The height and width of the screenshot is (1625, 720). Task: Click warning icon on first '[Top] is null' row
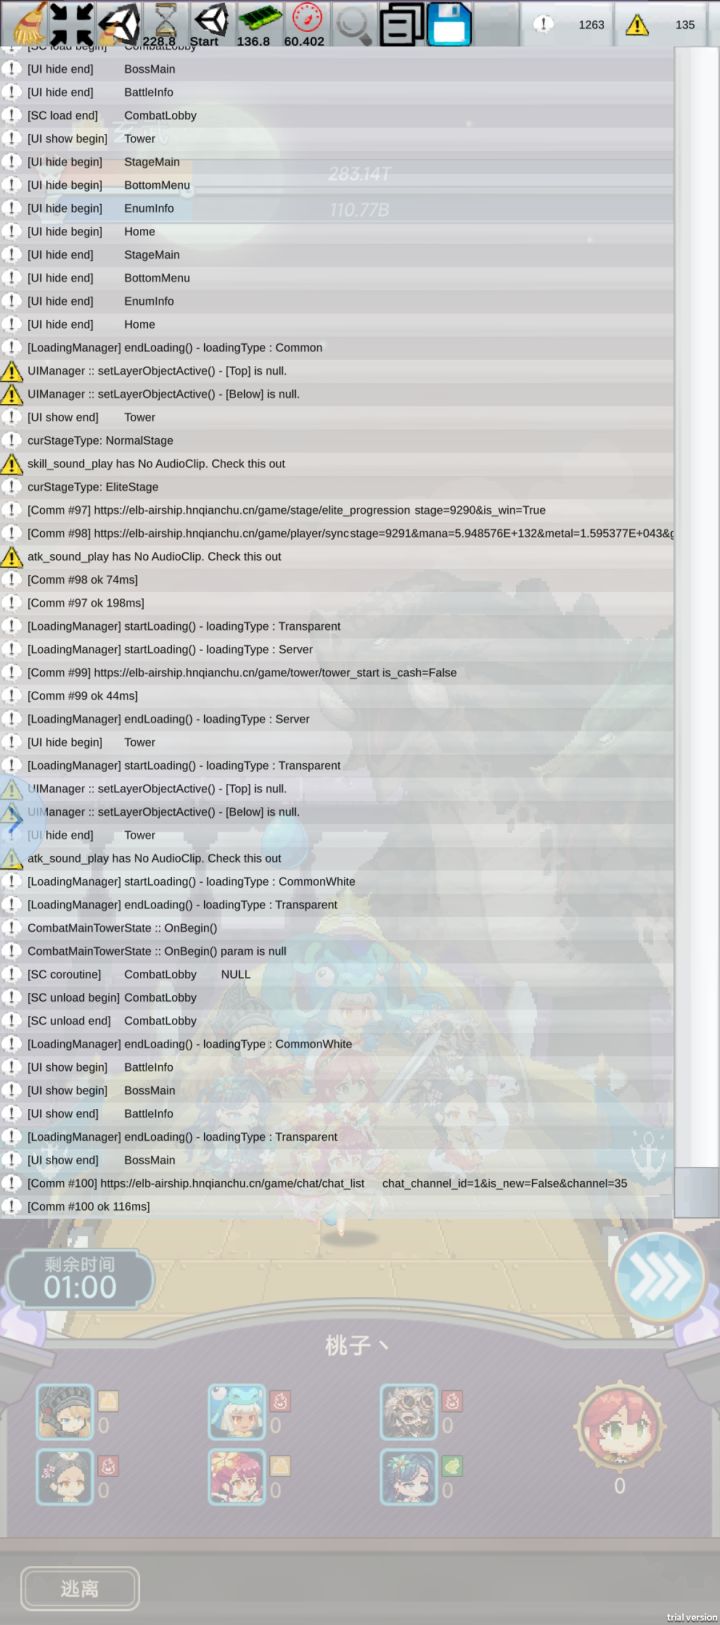pyautogui.click(x=12, y=371)
